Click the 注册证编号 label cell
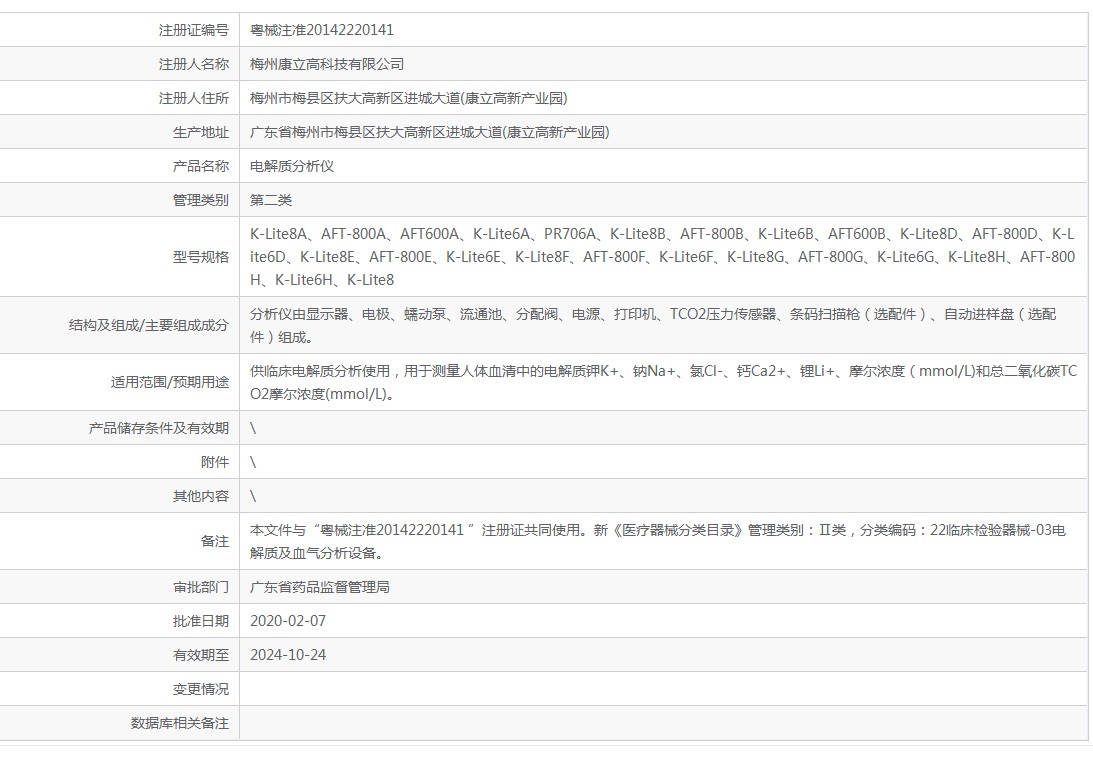 point(194,30)
